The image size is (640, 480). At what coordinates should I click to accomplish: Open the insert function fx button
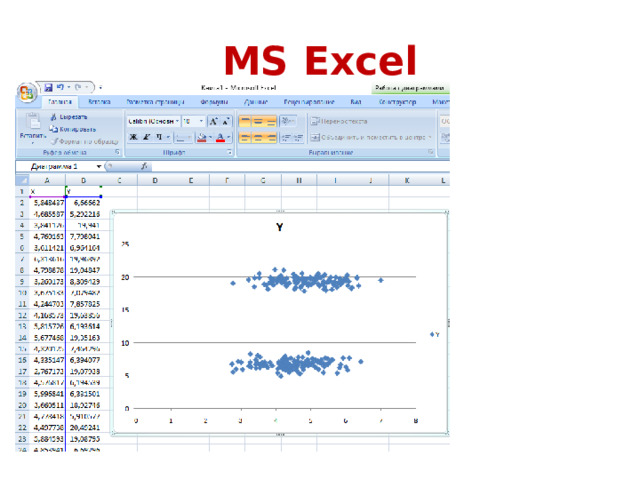click(x=144, y=166)
